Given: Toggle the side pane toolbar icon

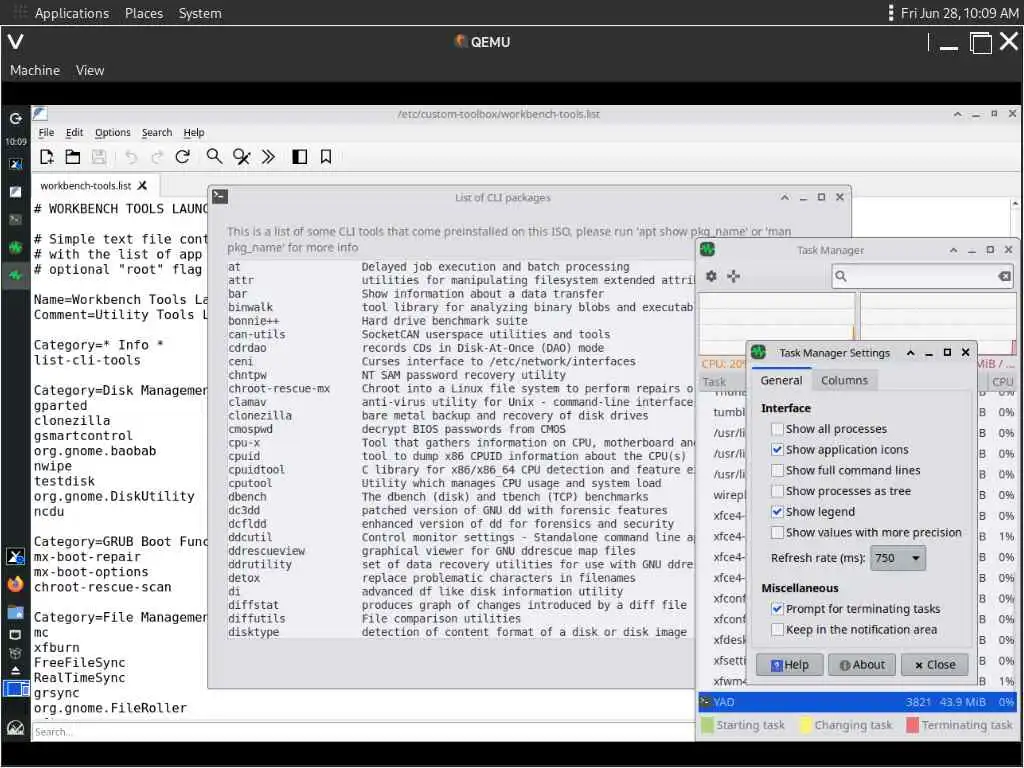Looking at the screenshot, I should point(299,157).
